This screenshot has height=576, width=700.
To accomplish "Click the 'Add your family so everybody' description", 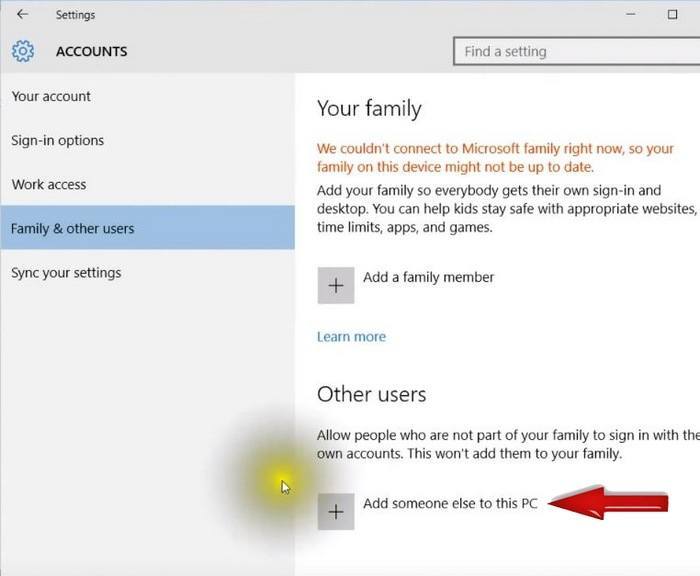I will pyautogui.click(x=507, y=209).
